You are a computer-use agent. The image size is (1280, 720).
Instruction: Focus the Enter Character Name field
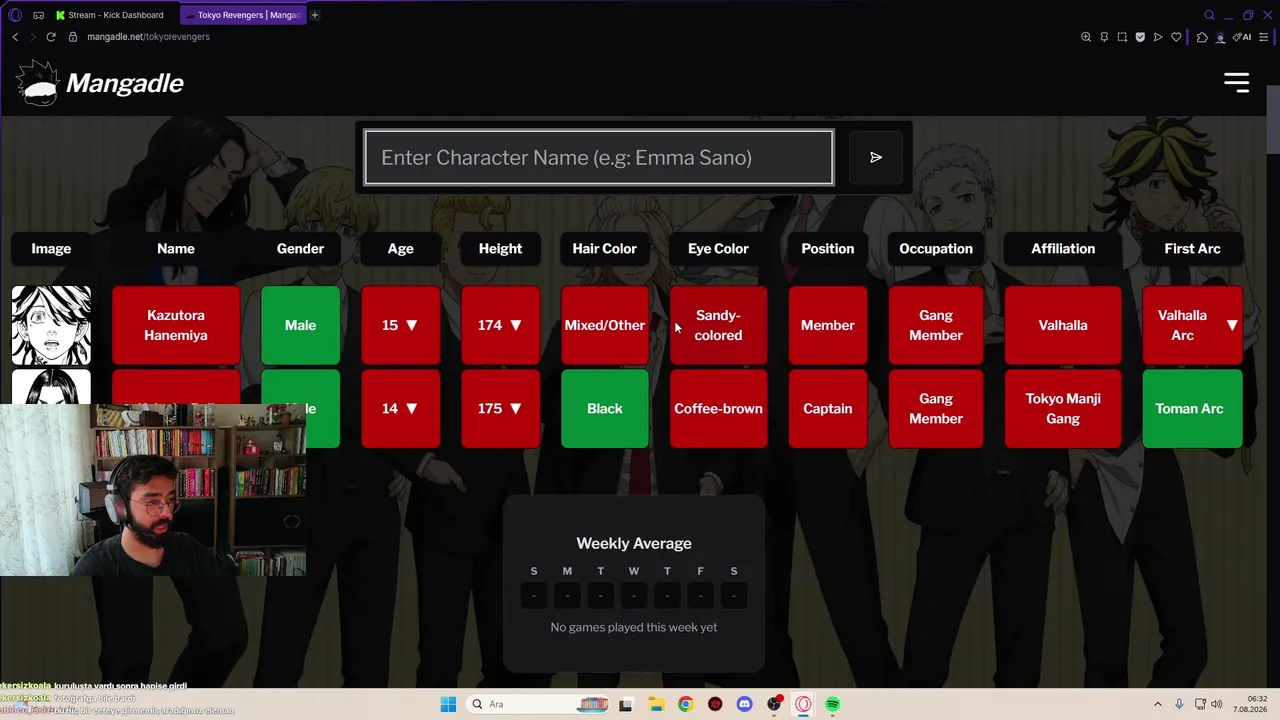[x=599, y=157]
